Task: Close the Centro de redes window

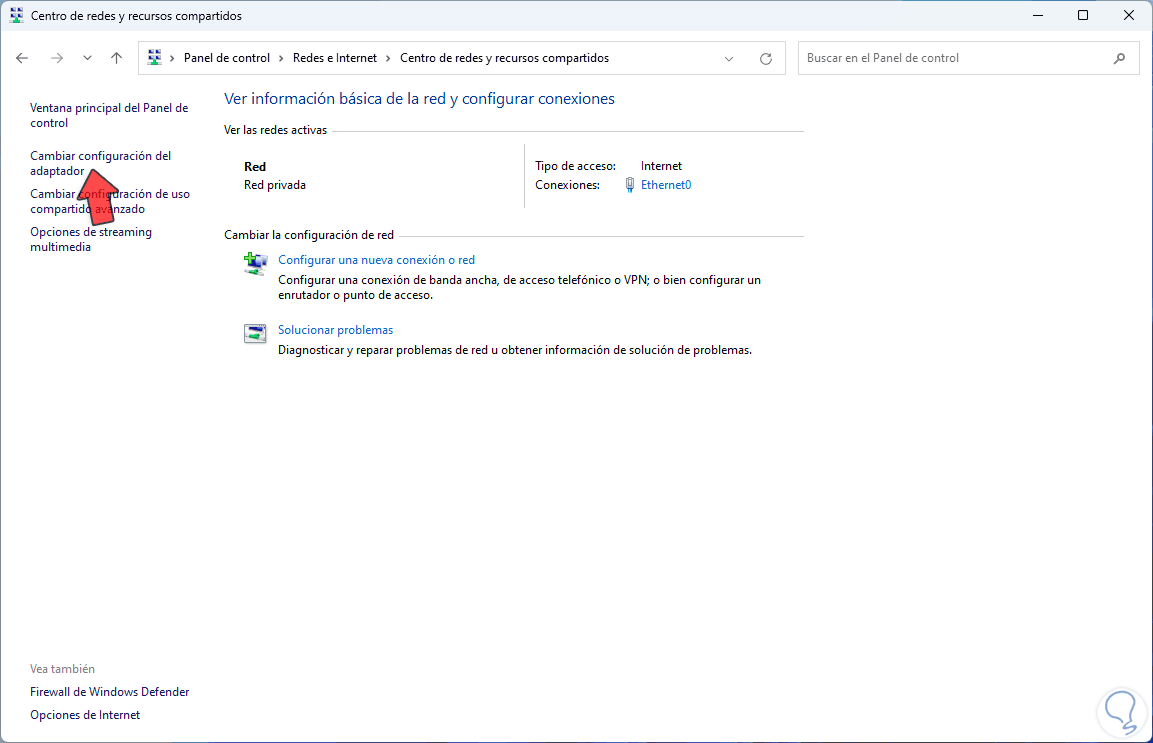Action: point(1129,15)
